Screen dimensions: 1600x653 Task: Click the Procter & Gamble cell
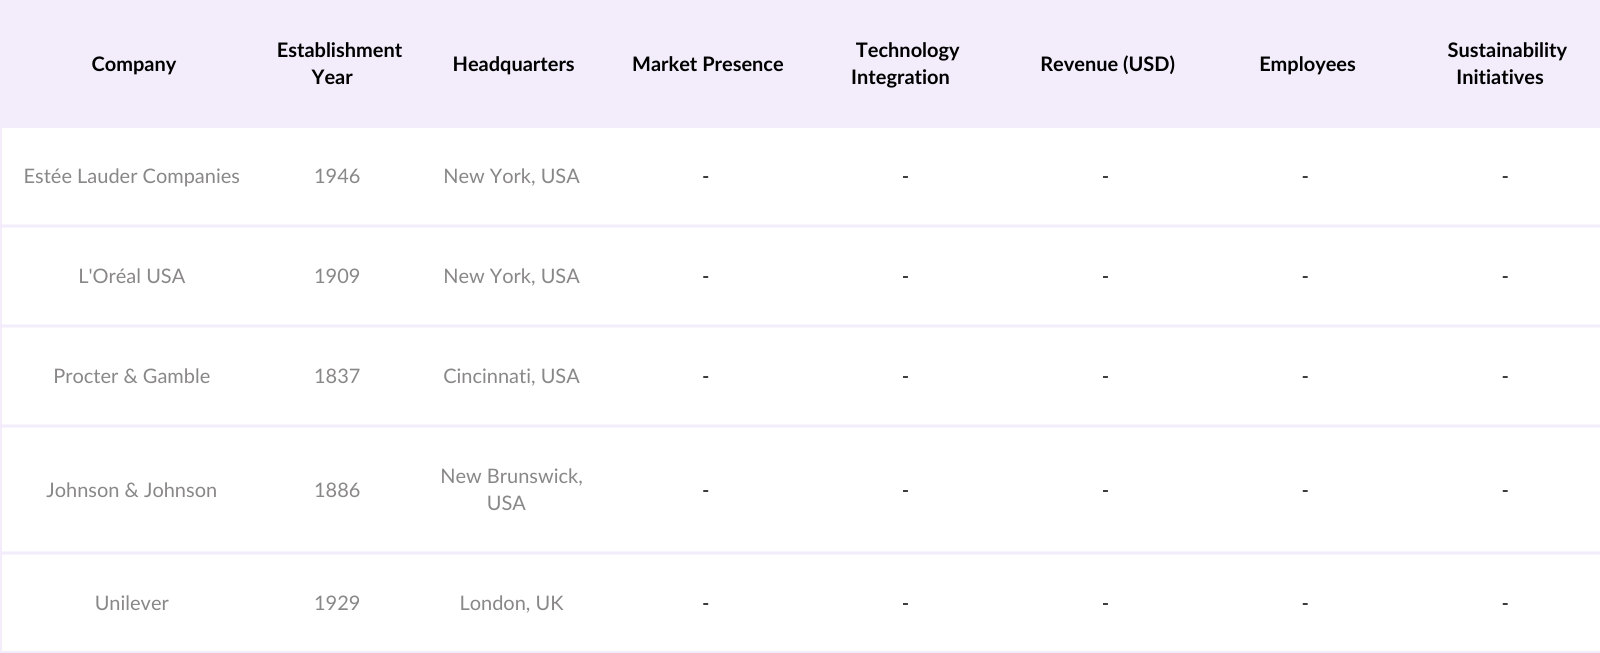132,376
